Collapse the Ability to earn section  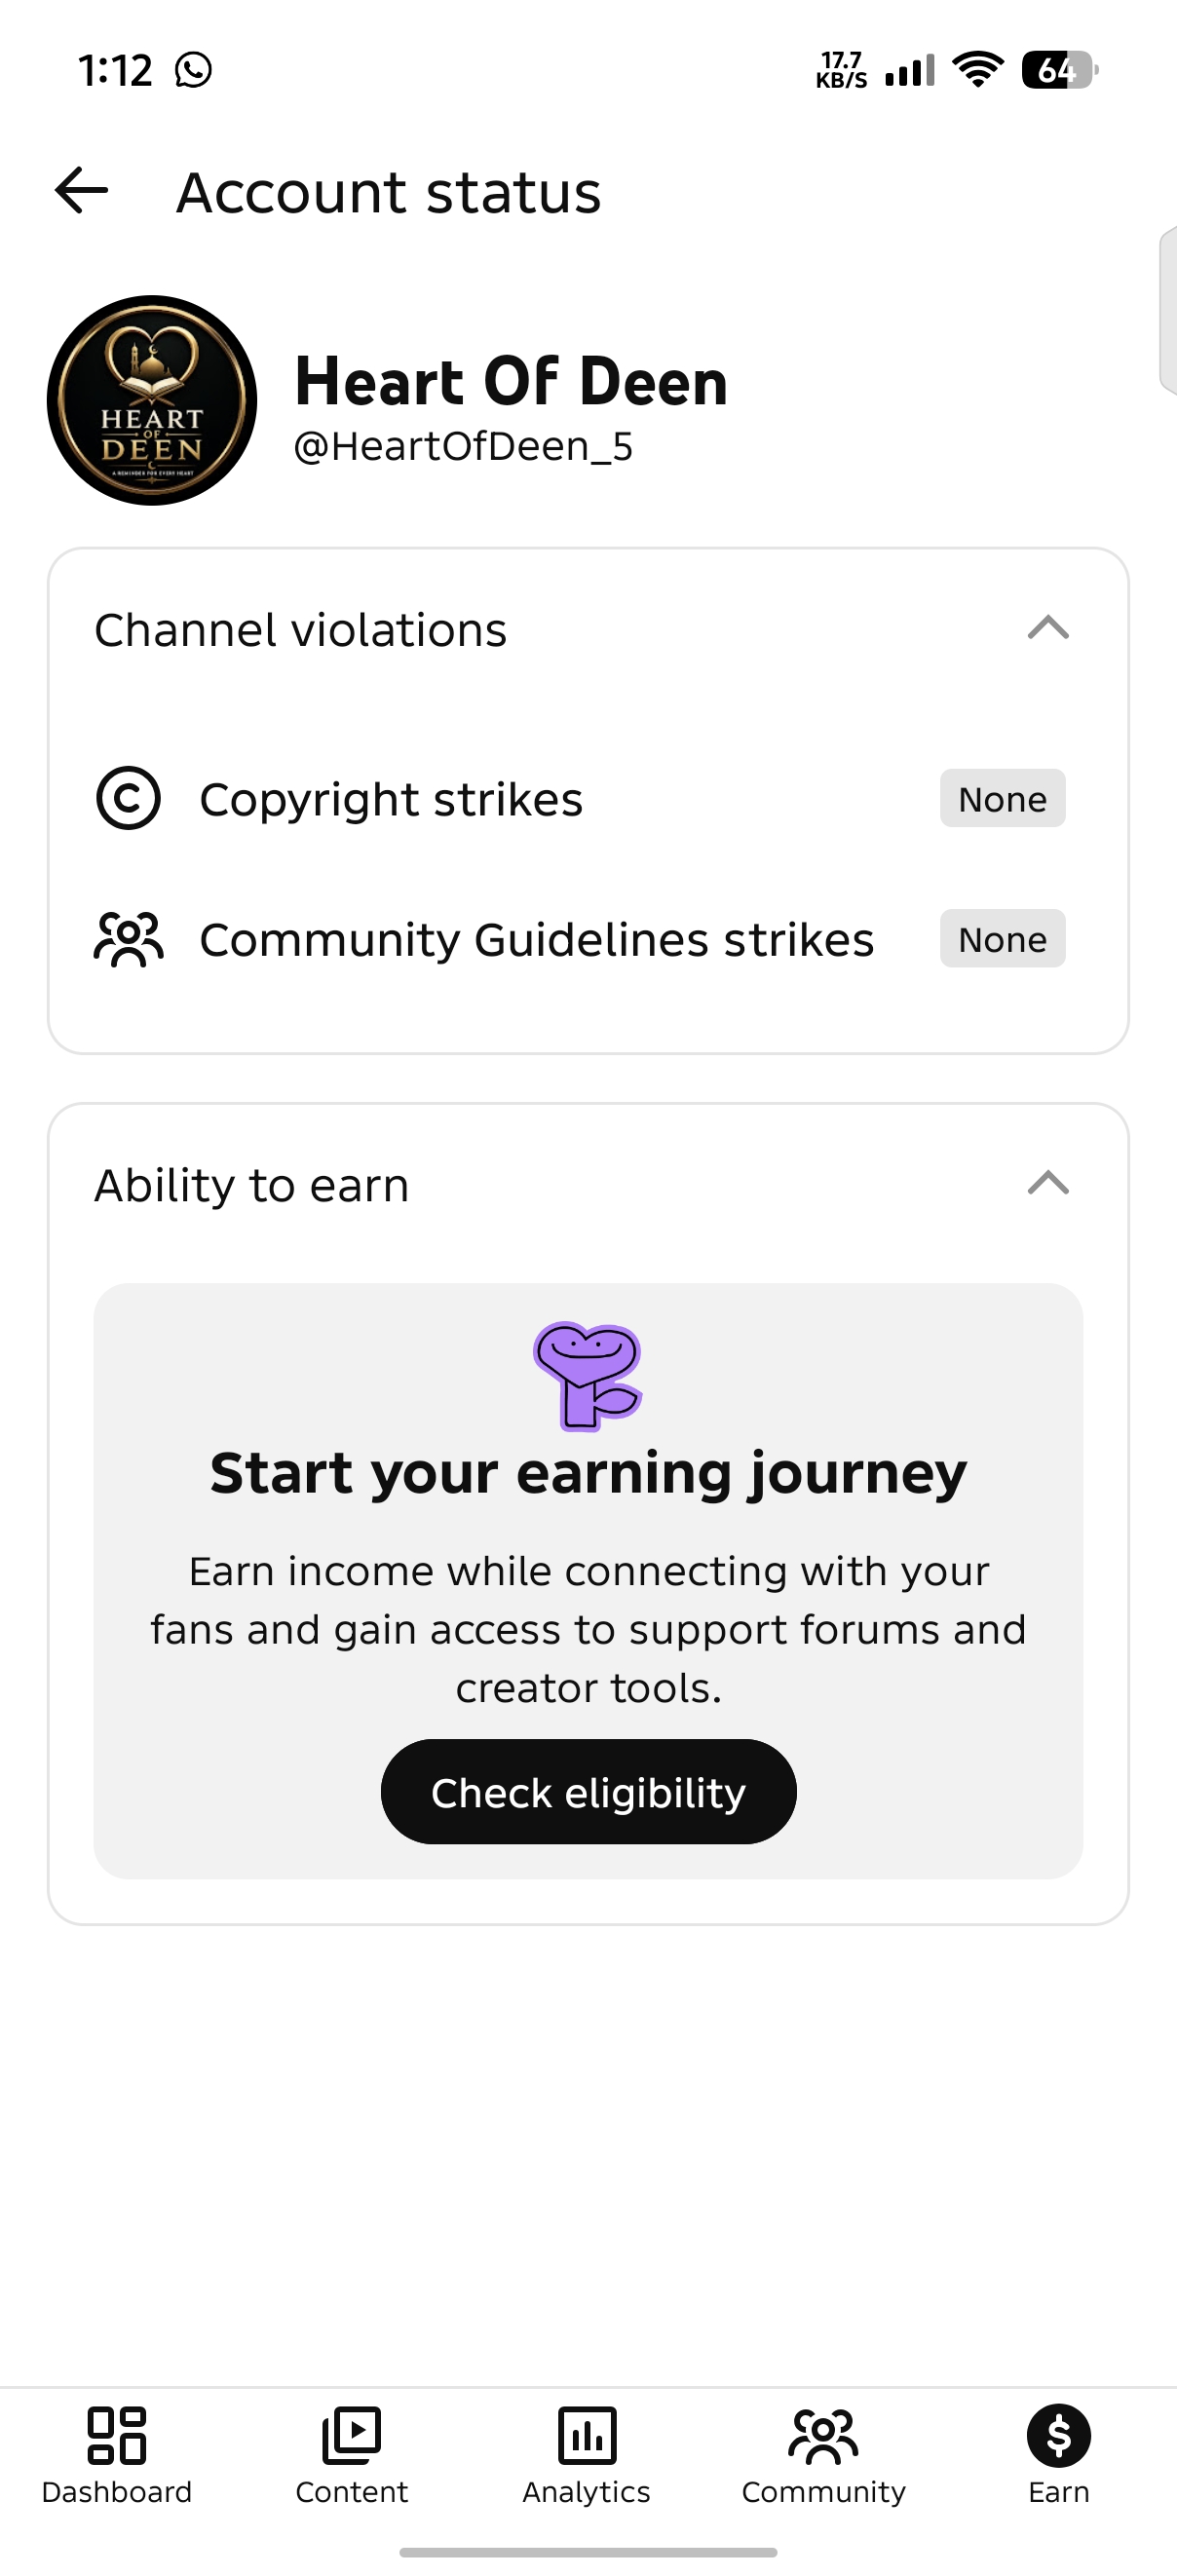point(1048,1183)
